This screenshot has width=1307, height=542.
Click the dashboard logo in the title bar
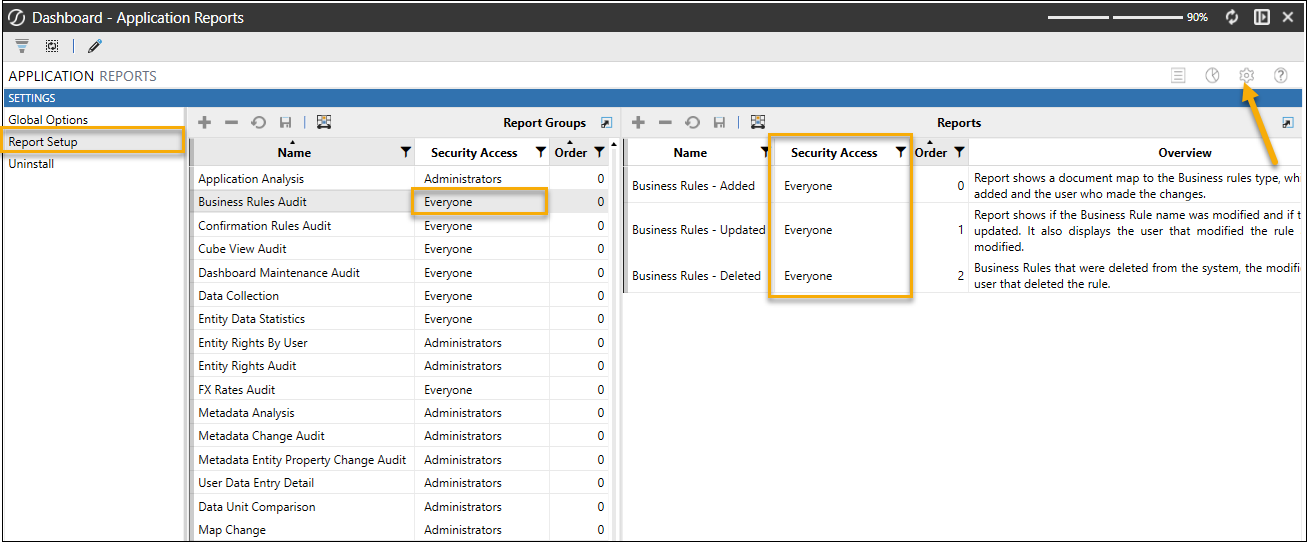tap(16, 17)
